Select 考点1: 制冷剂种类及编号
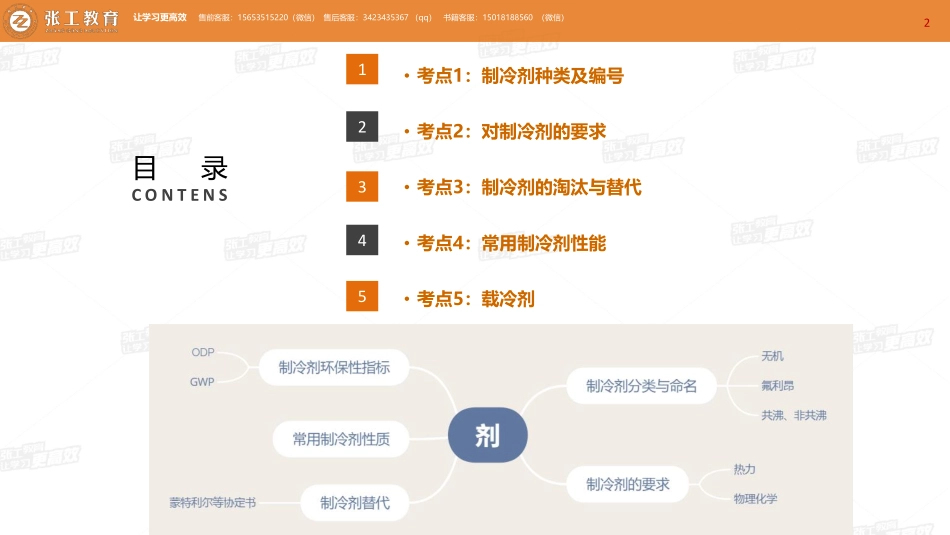950x535 pixels. click(520, 76)
